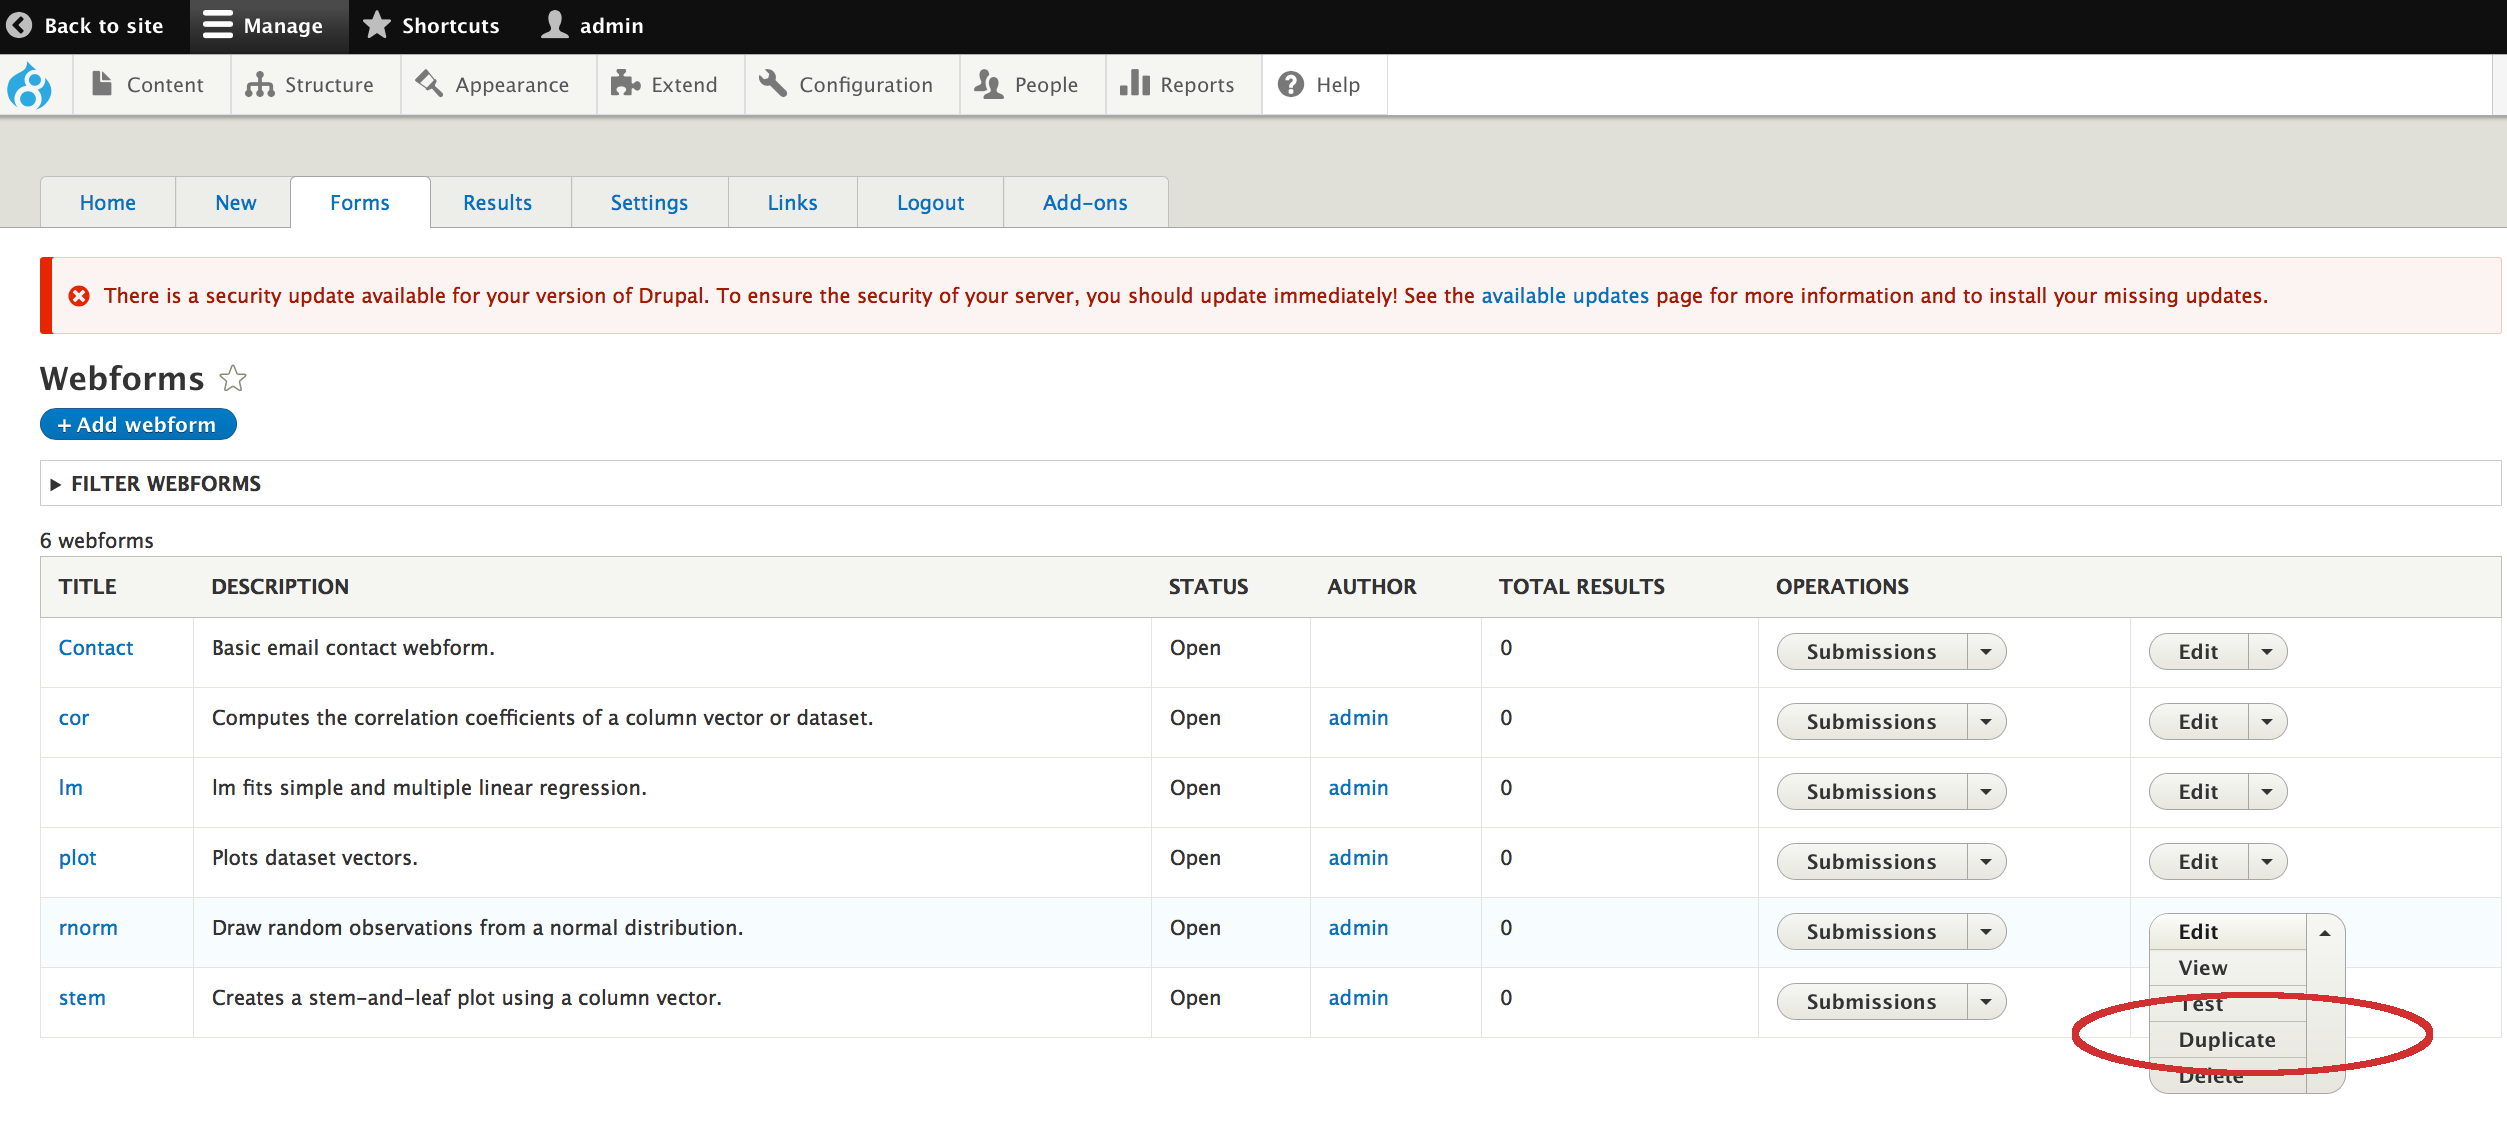The width and height of the screenshot is (2507, 1141).
Task: Click Submissions button for cor
Action: point(1872,721)
